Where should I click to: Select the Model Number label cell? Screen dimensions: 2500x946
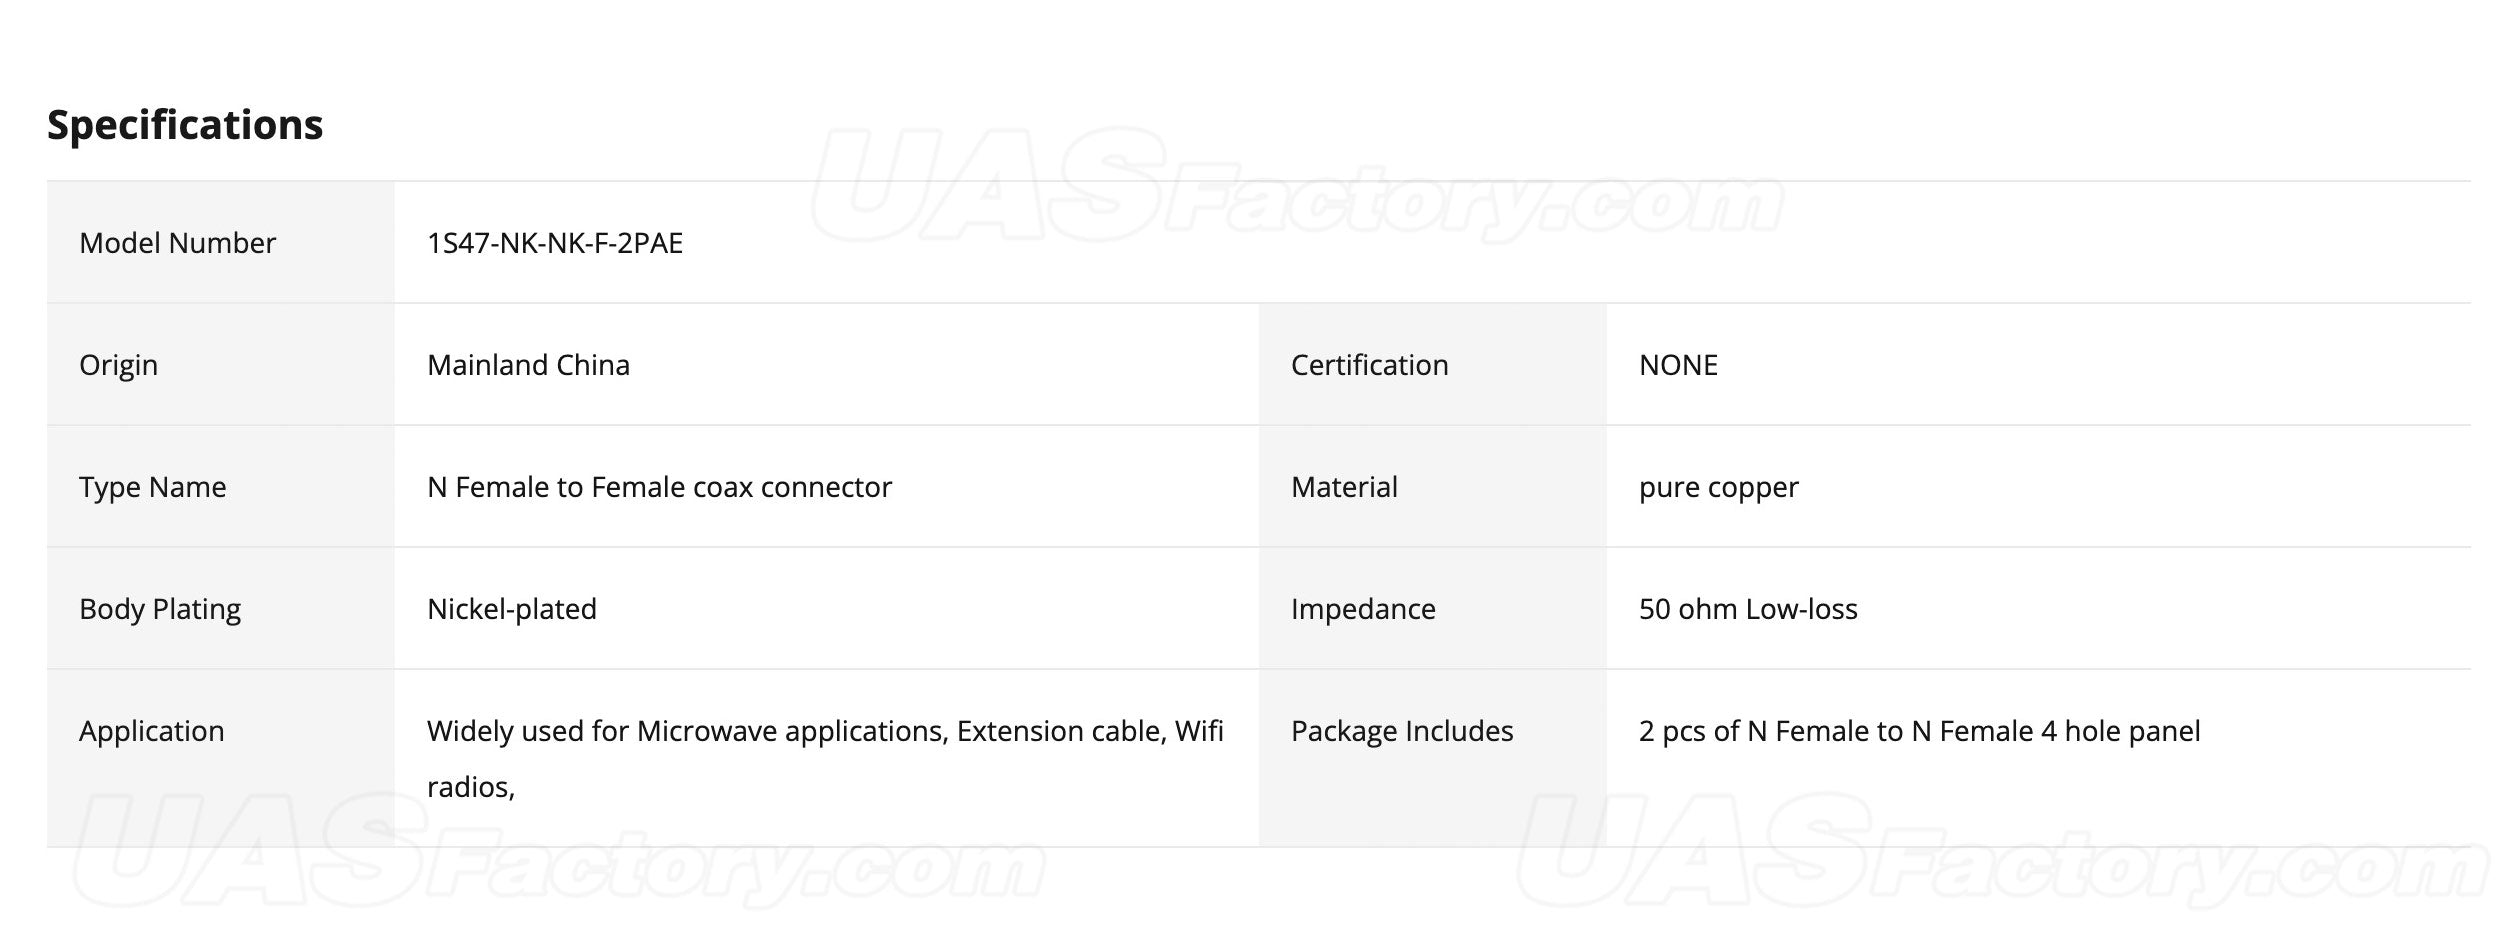click(220, 242)
